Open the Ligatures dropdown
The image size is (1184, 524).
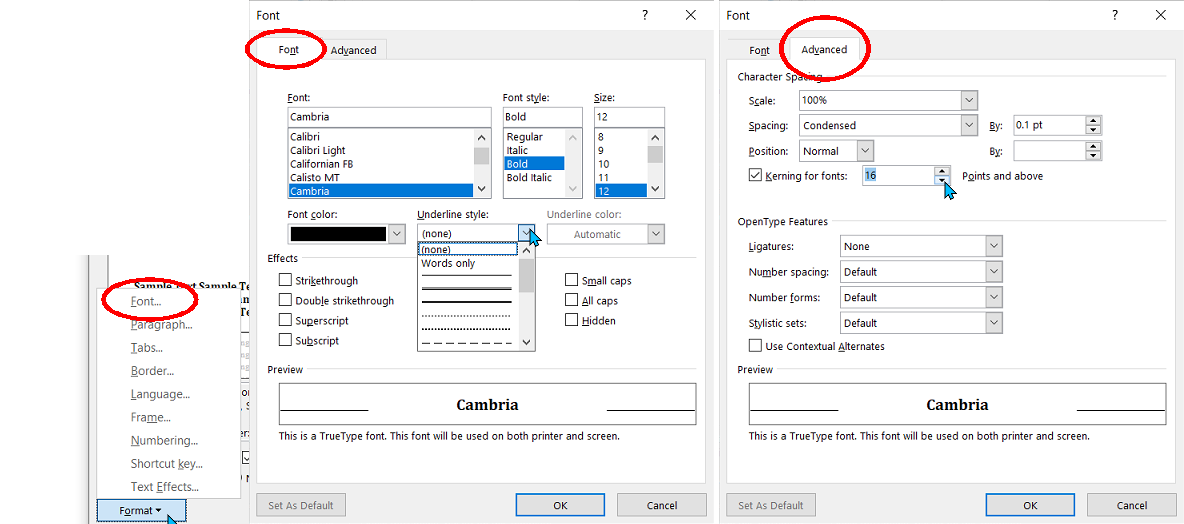tap(921, 246)
